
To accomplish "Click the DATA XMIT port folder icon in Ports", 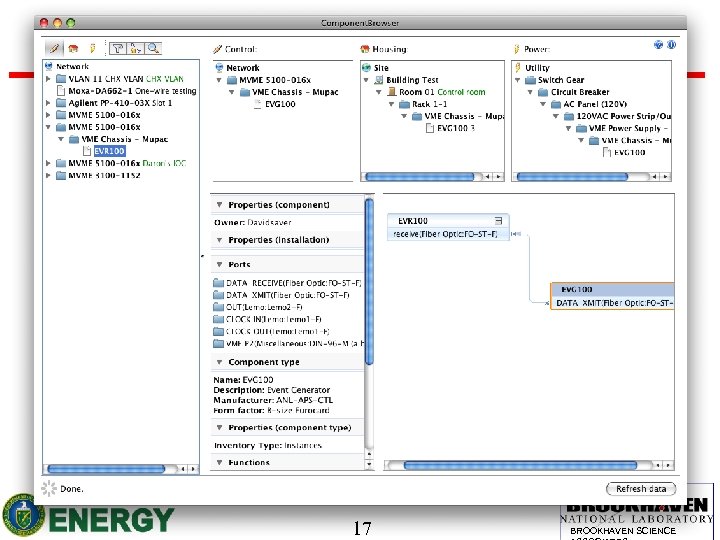I will (219, 295).
